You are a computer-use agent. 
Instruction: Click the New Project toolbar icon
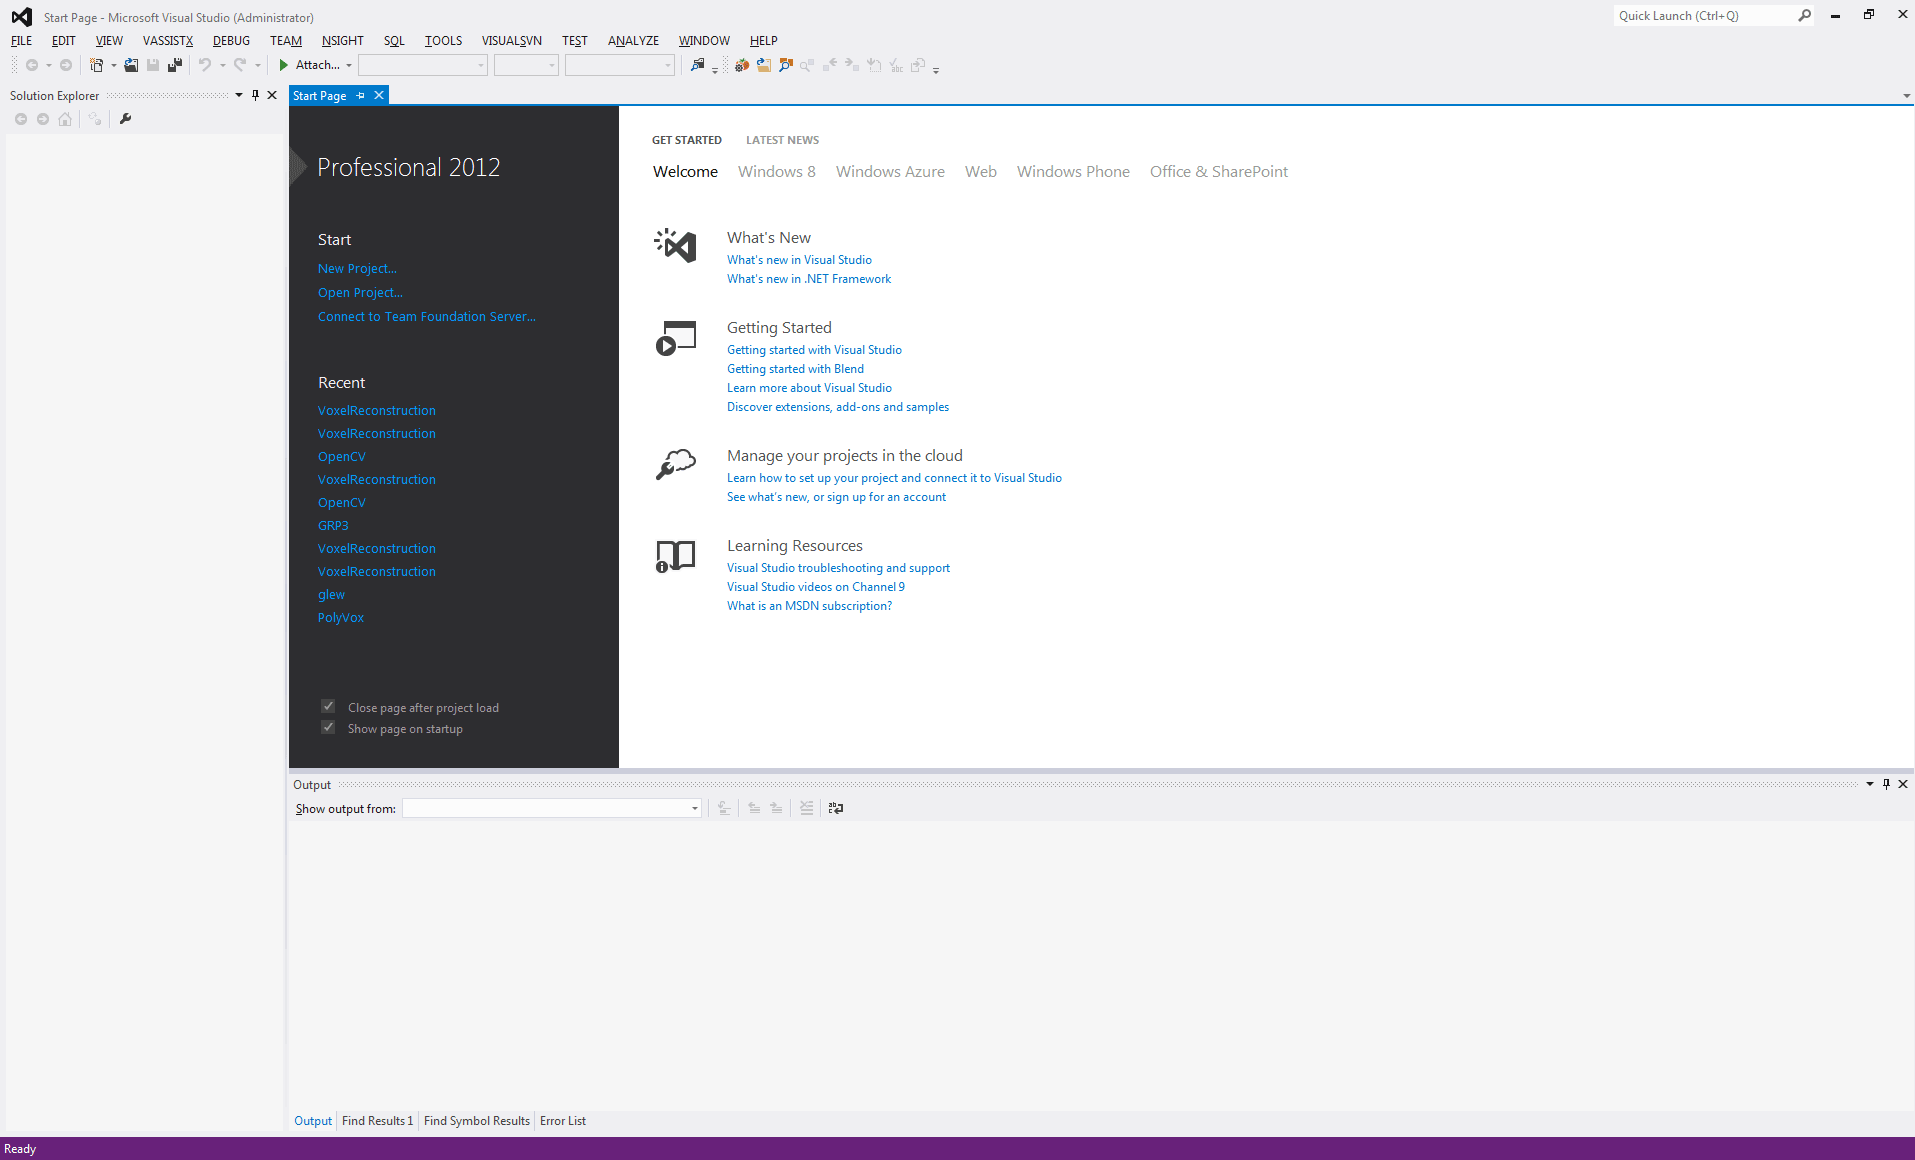(97, 65)
